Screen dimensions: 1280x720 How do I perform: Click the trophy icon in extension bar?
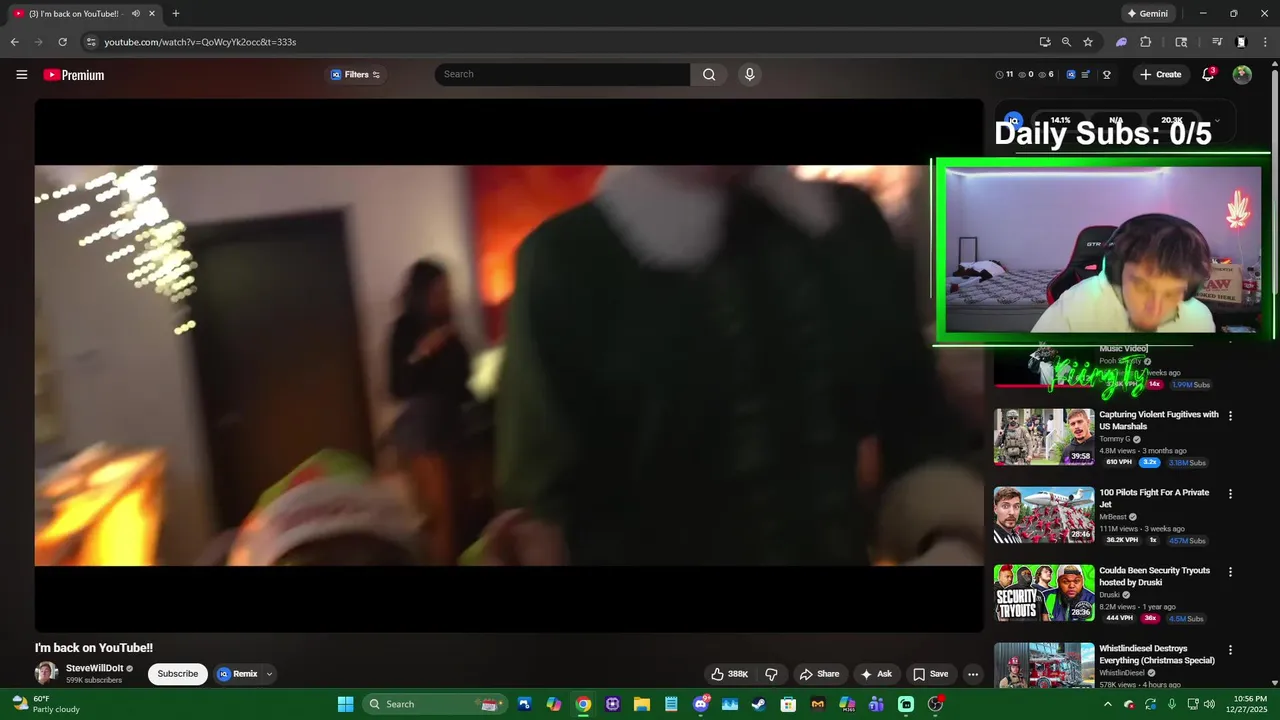[1107, 75]
